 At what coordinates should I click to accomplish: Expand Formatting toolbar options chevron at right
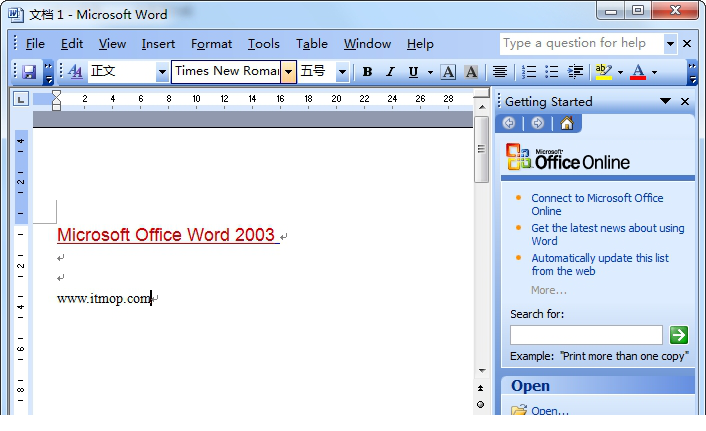coord(692,73)
